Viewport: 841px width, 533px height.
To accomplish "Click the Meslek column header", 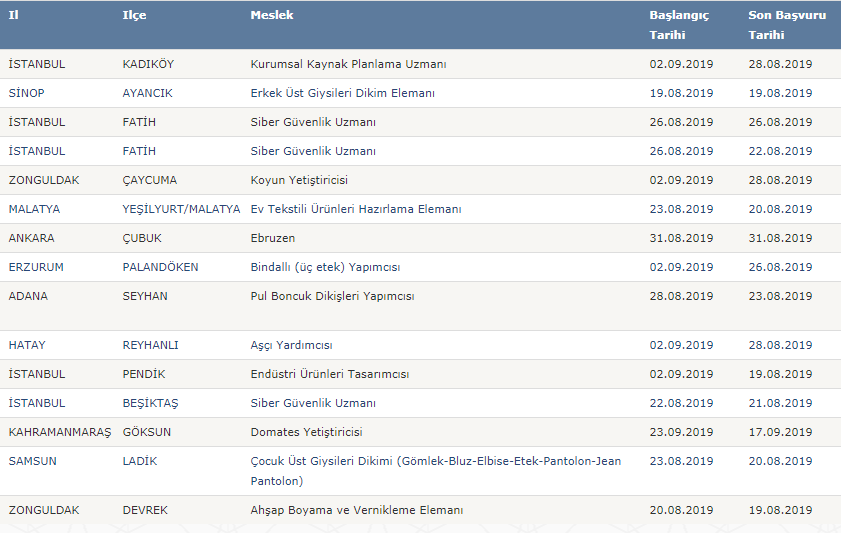I will point(271,15).
